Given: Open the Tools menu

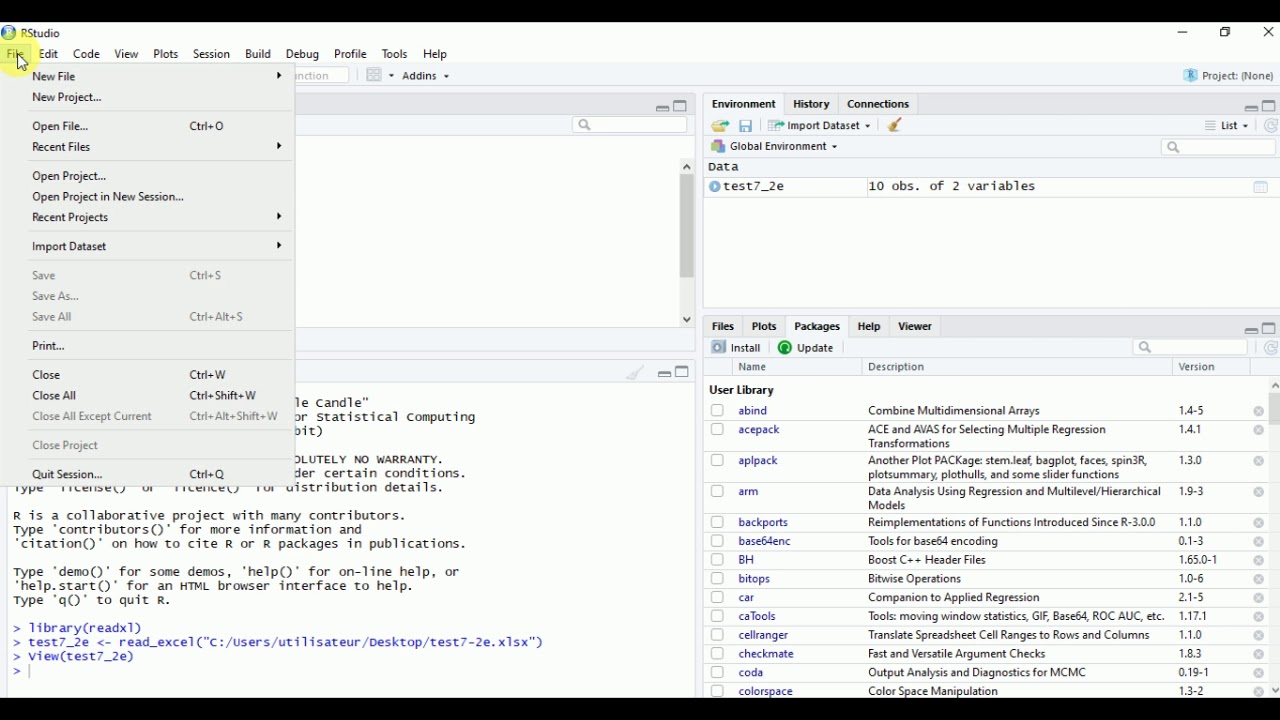Looking at the screenshot, I should (395, 54).
